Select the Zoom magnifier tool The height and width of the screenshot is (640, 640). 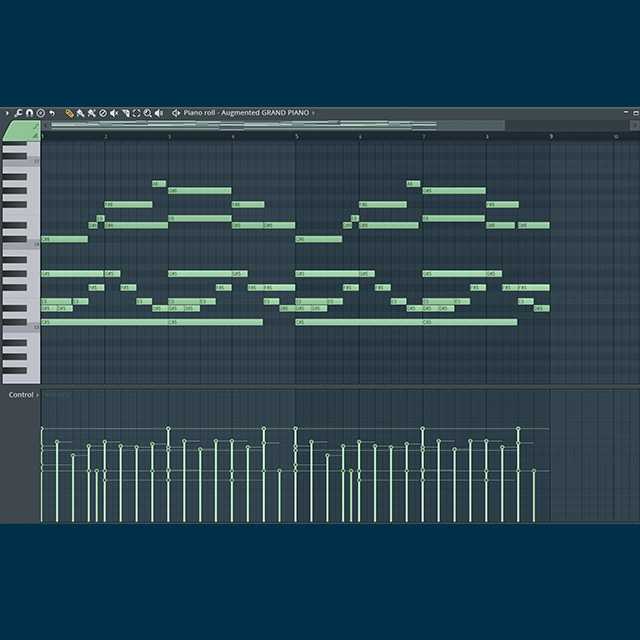147,113
